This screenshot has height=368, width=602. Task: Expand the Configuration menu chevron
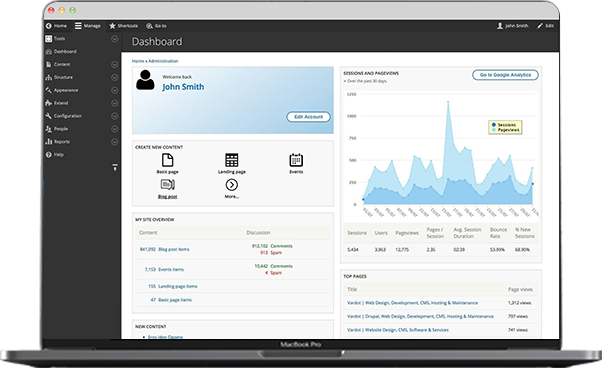(x=114, y=116)
